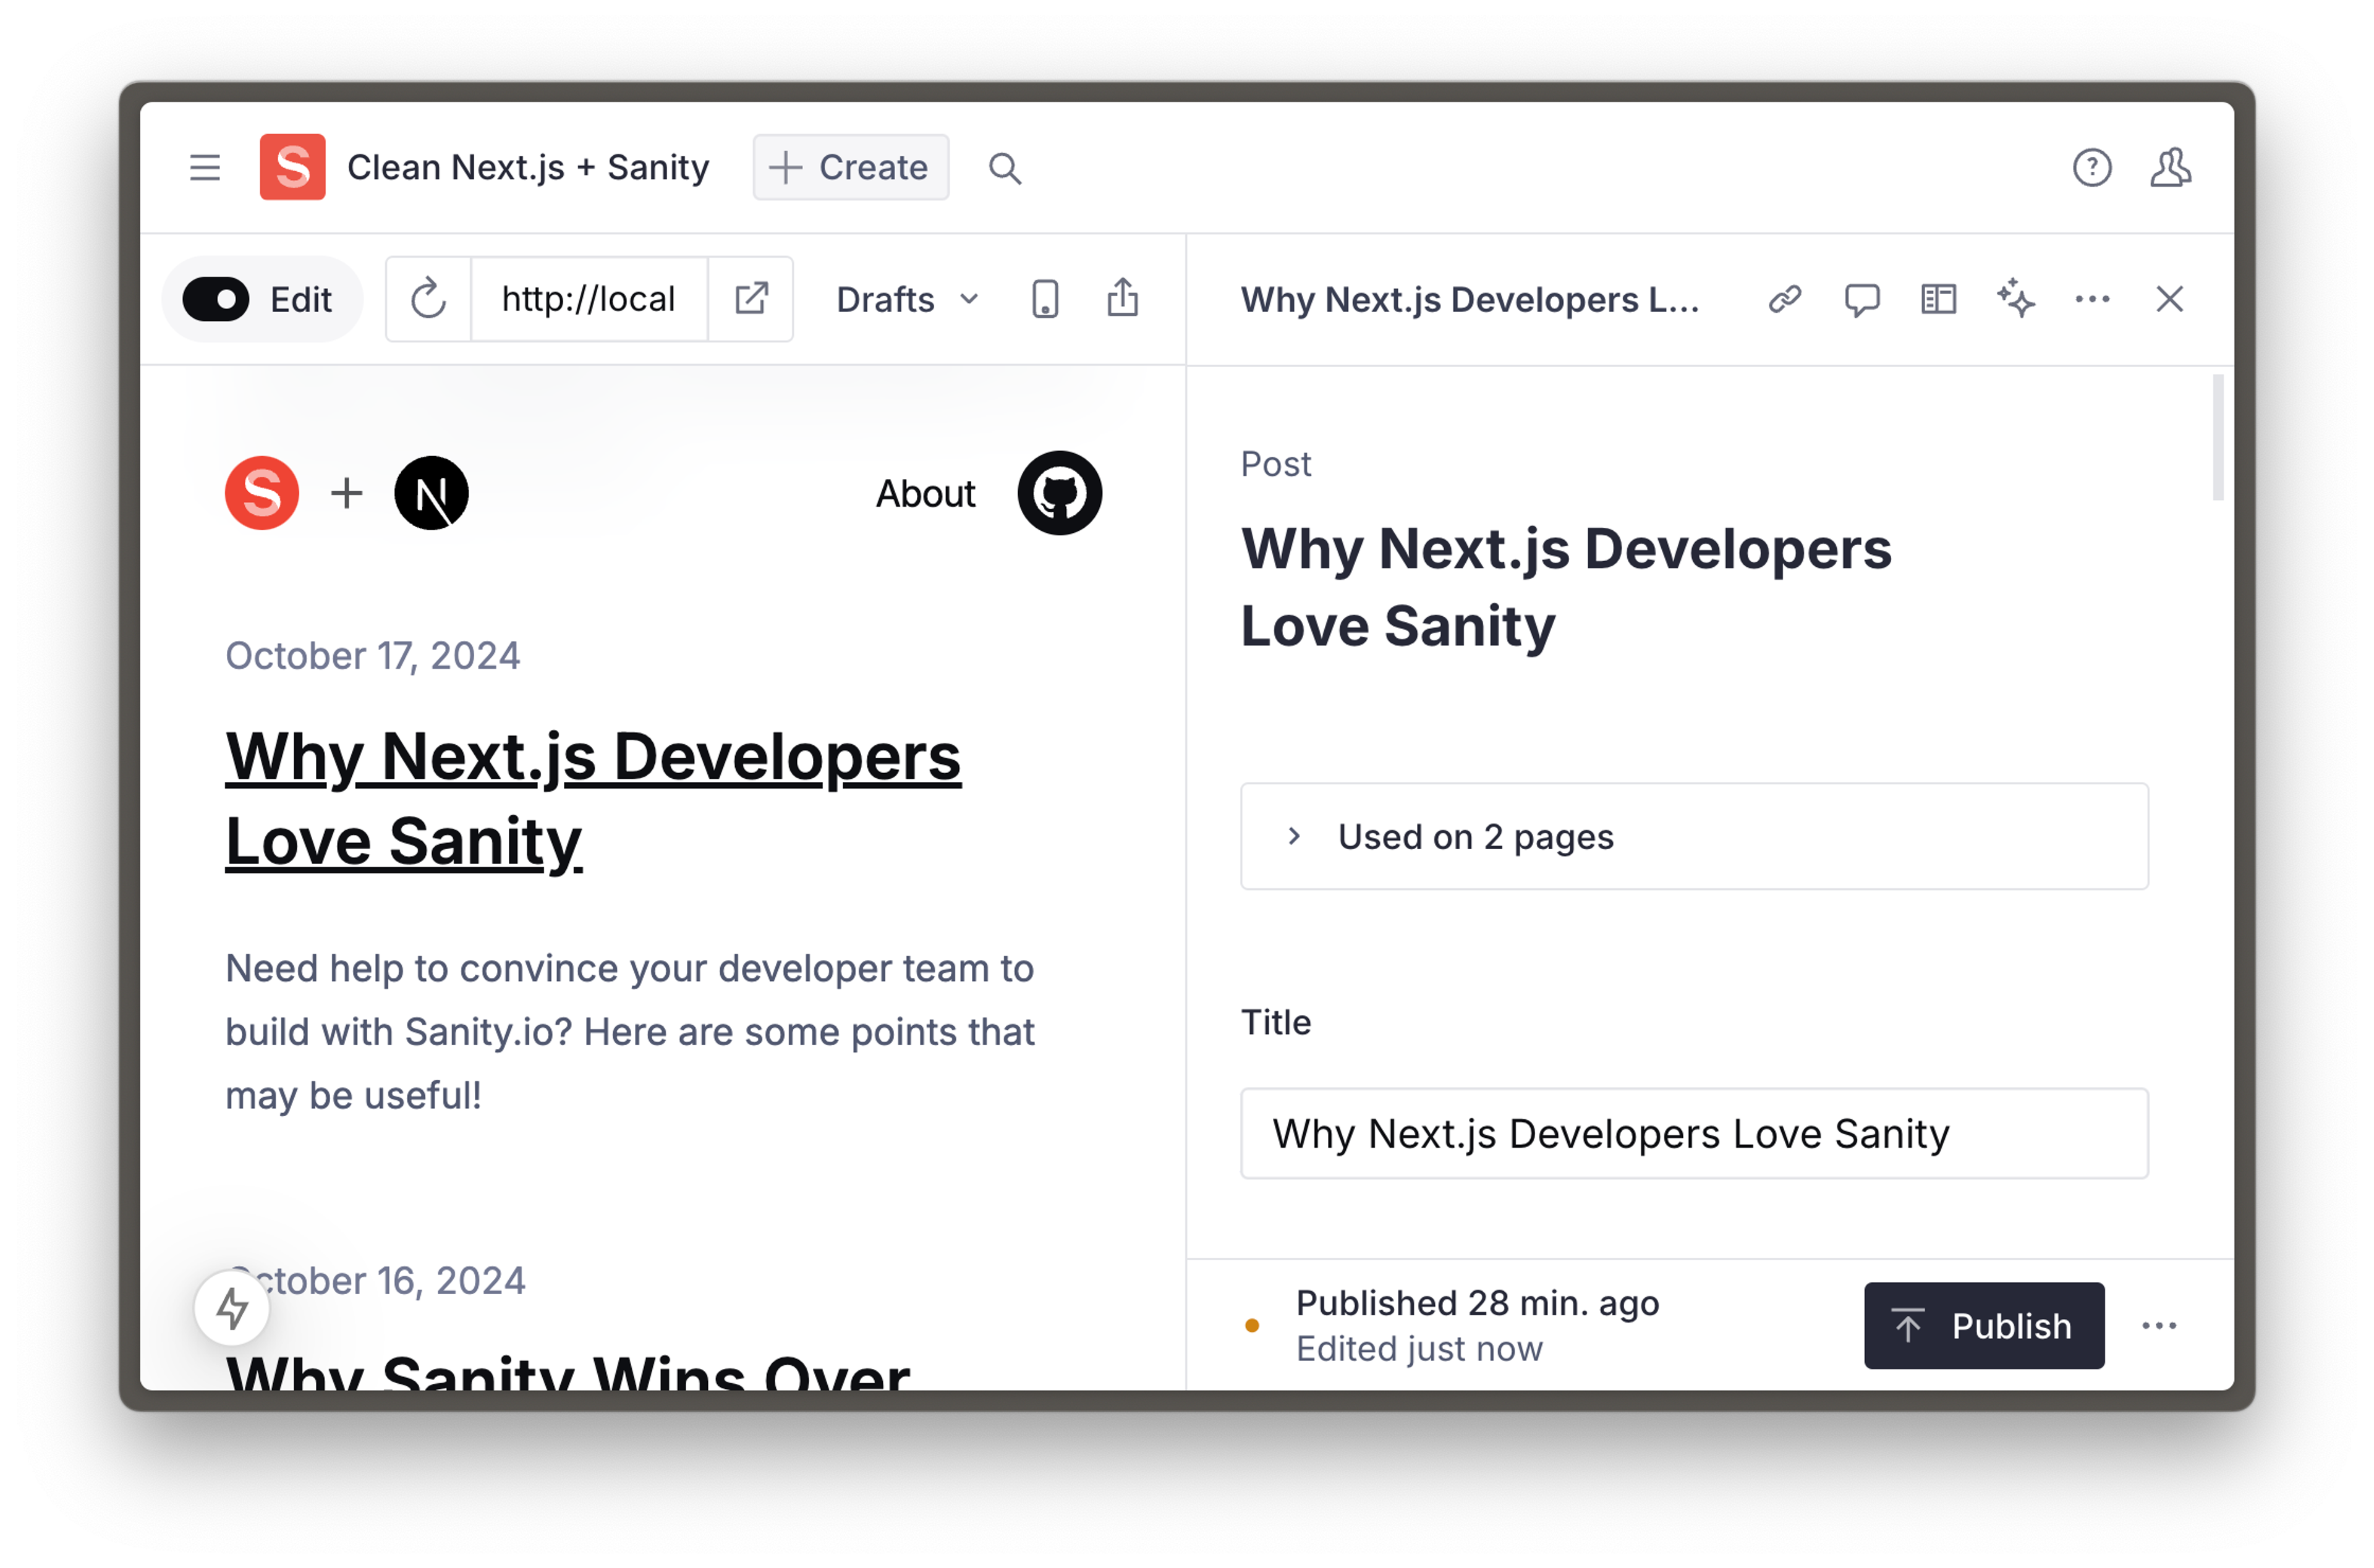Open the Drafts perspective dropdown
This screenshot has width=2374, height=1568.
click(x=907, y=299)
